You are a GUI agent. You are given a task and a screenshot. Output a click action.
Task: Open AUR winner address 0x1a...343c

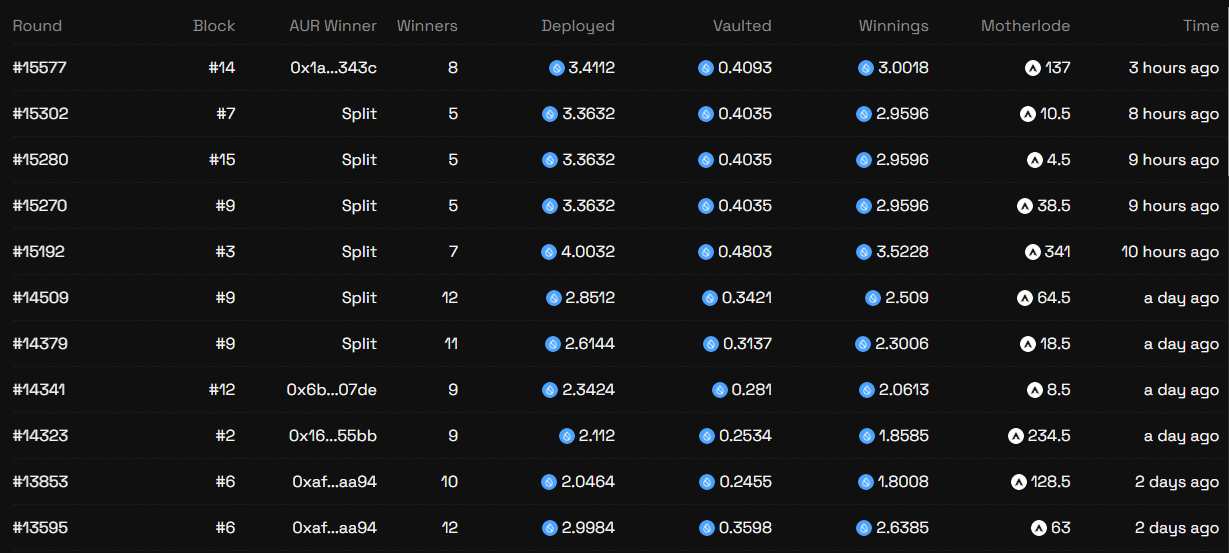(333, 68)
